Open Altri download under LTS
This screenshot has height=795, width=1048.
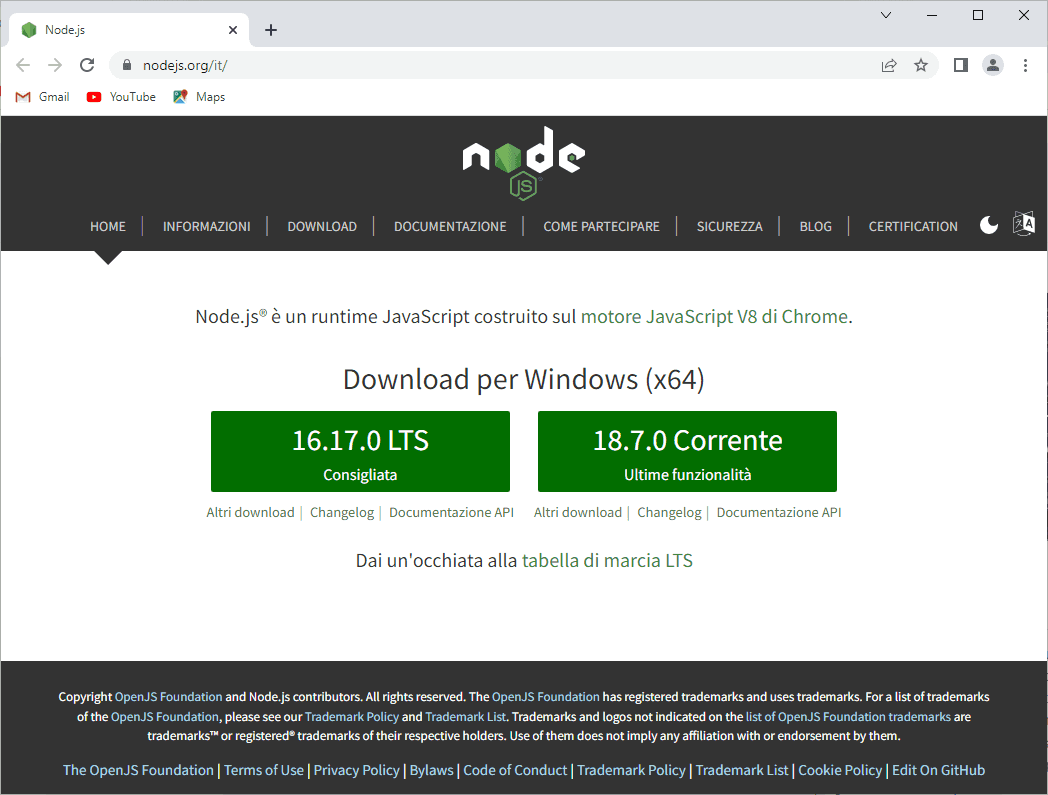pos(250,512)
